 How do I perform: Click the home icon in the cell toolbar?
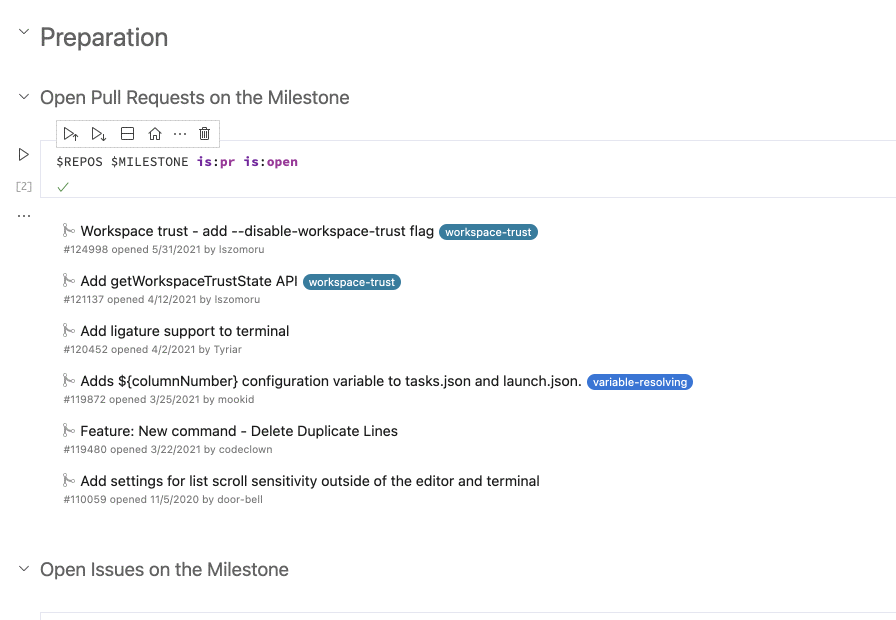coord(153,133)
